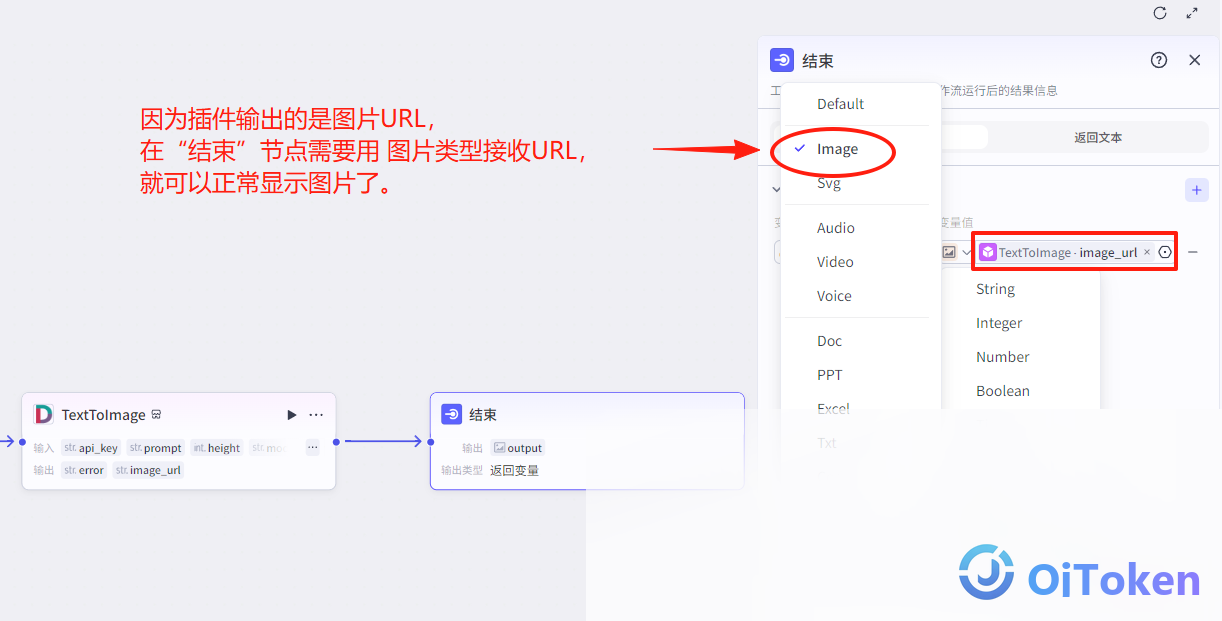This screenshot has width=1222, height=621.
Task: Click the circular variable picker icon
Action: pos(1165,252)
